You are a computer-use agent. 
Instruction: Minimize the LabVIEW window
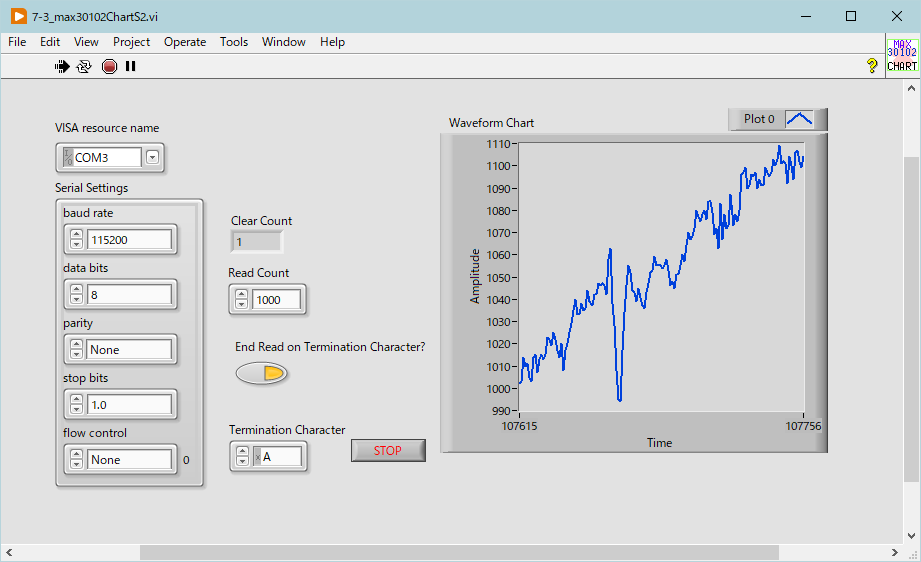click(806, 16)
